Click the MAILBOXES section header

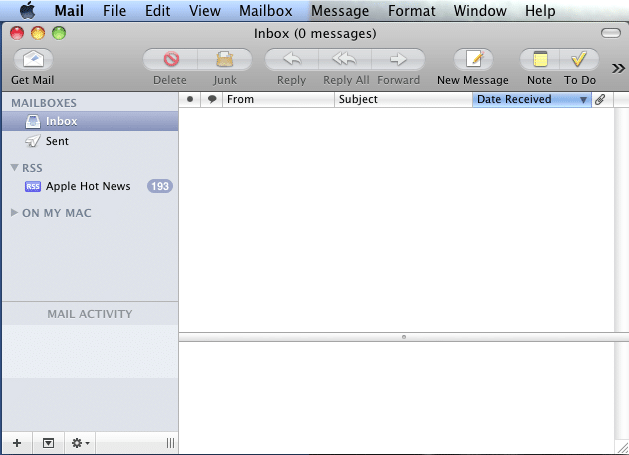[x=44, y=103]
